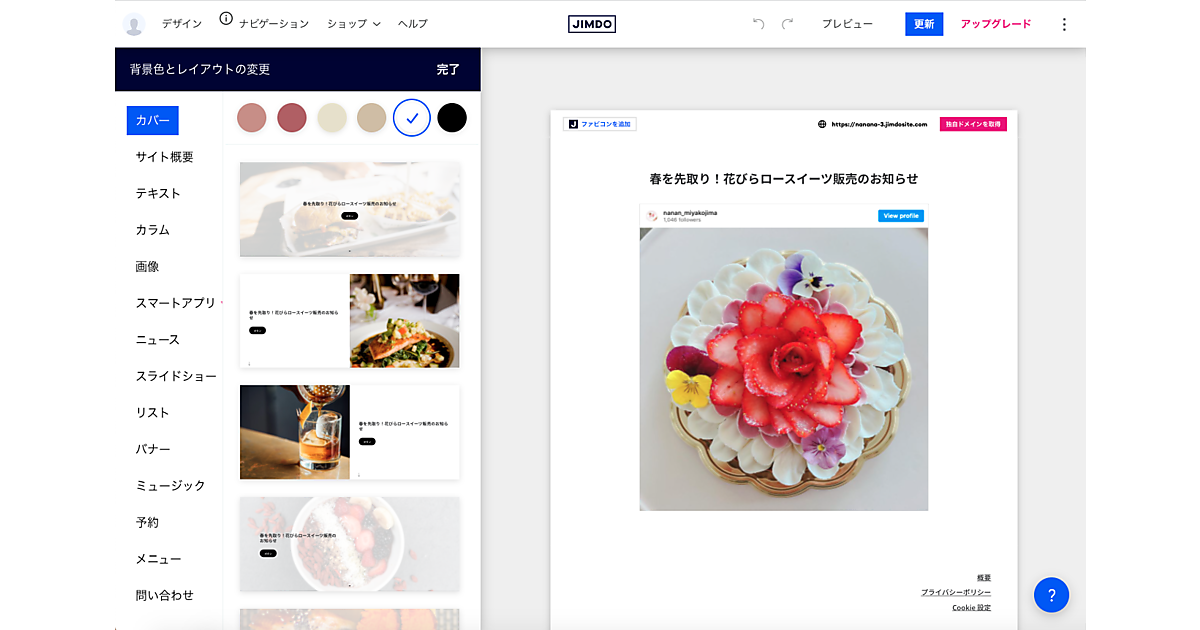Screen dimensions: 1200x630
Task: Click the JIMDO logo
Action: [x=591, y=24]
